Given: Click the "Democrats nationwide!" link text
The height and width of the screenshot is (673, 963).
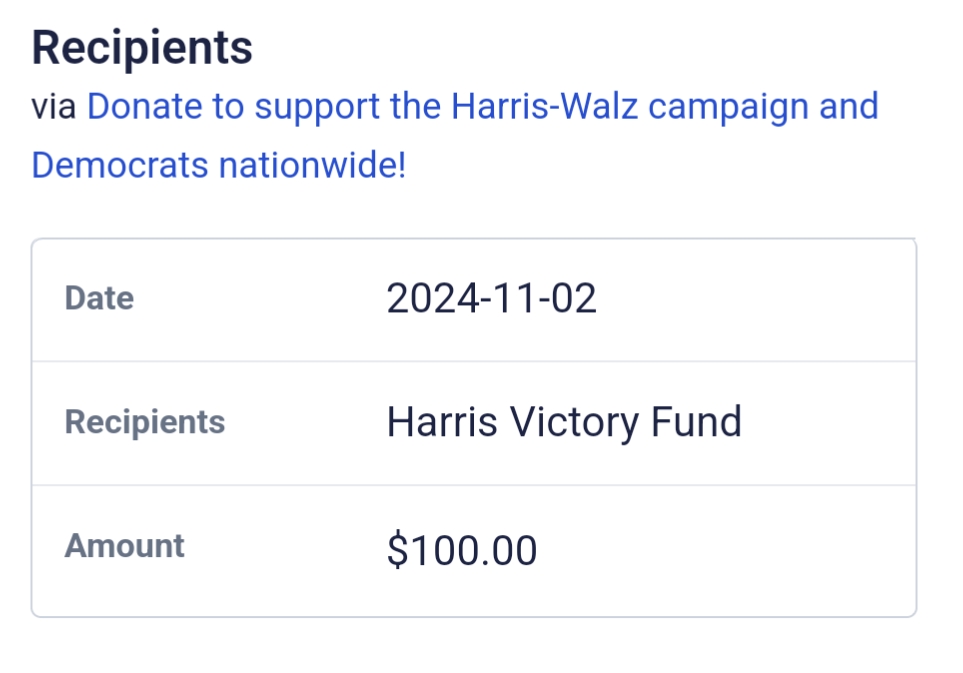Looking at the screenshot, I should point(218,165).
